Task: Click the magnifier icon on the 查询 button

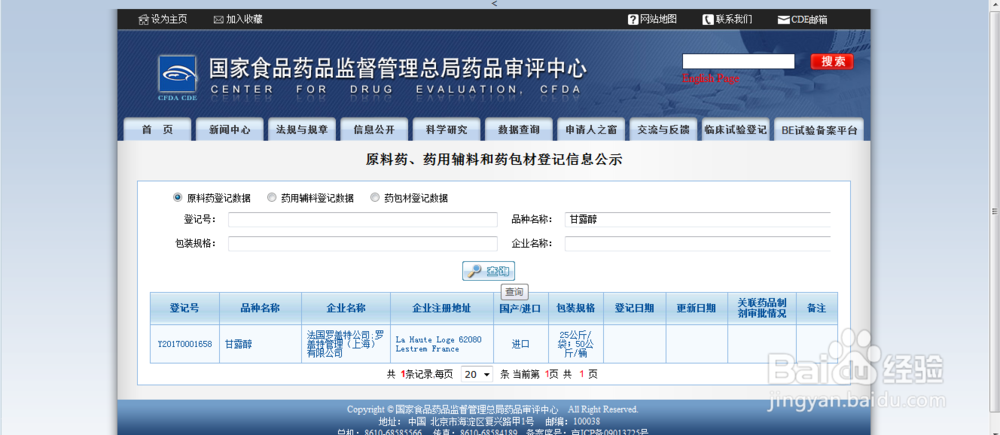Action: (x=474, y=271)
